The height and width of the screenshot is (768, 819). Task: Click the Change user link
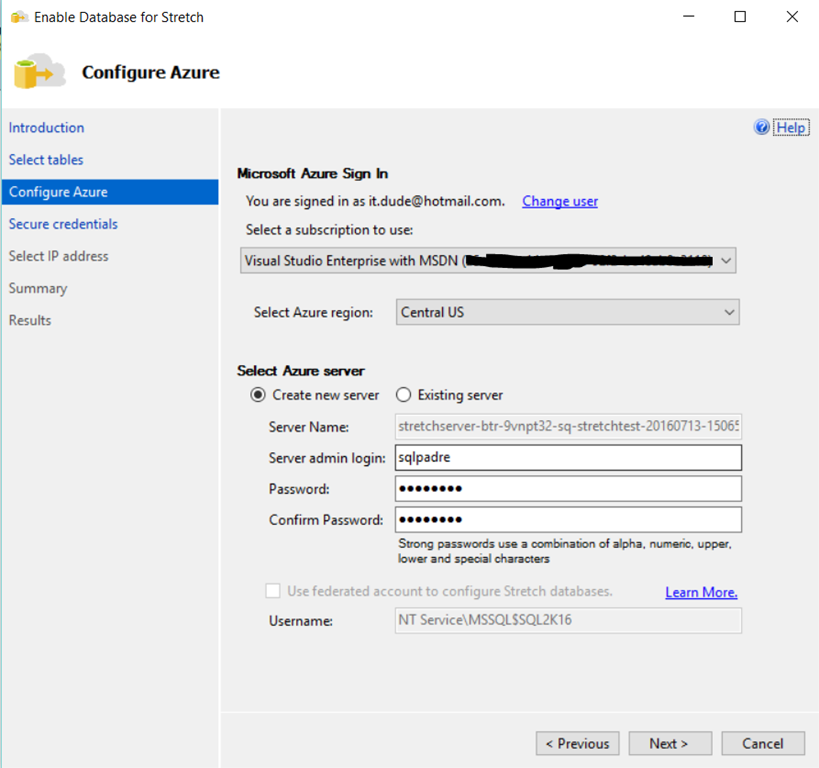(x=560, y=201)
